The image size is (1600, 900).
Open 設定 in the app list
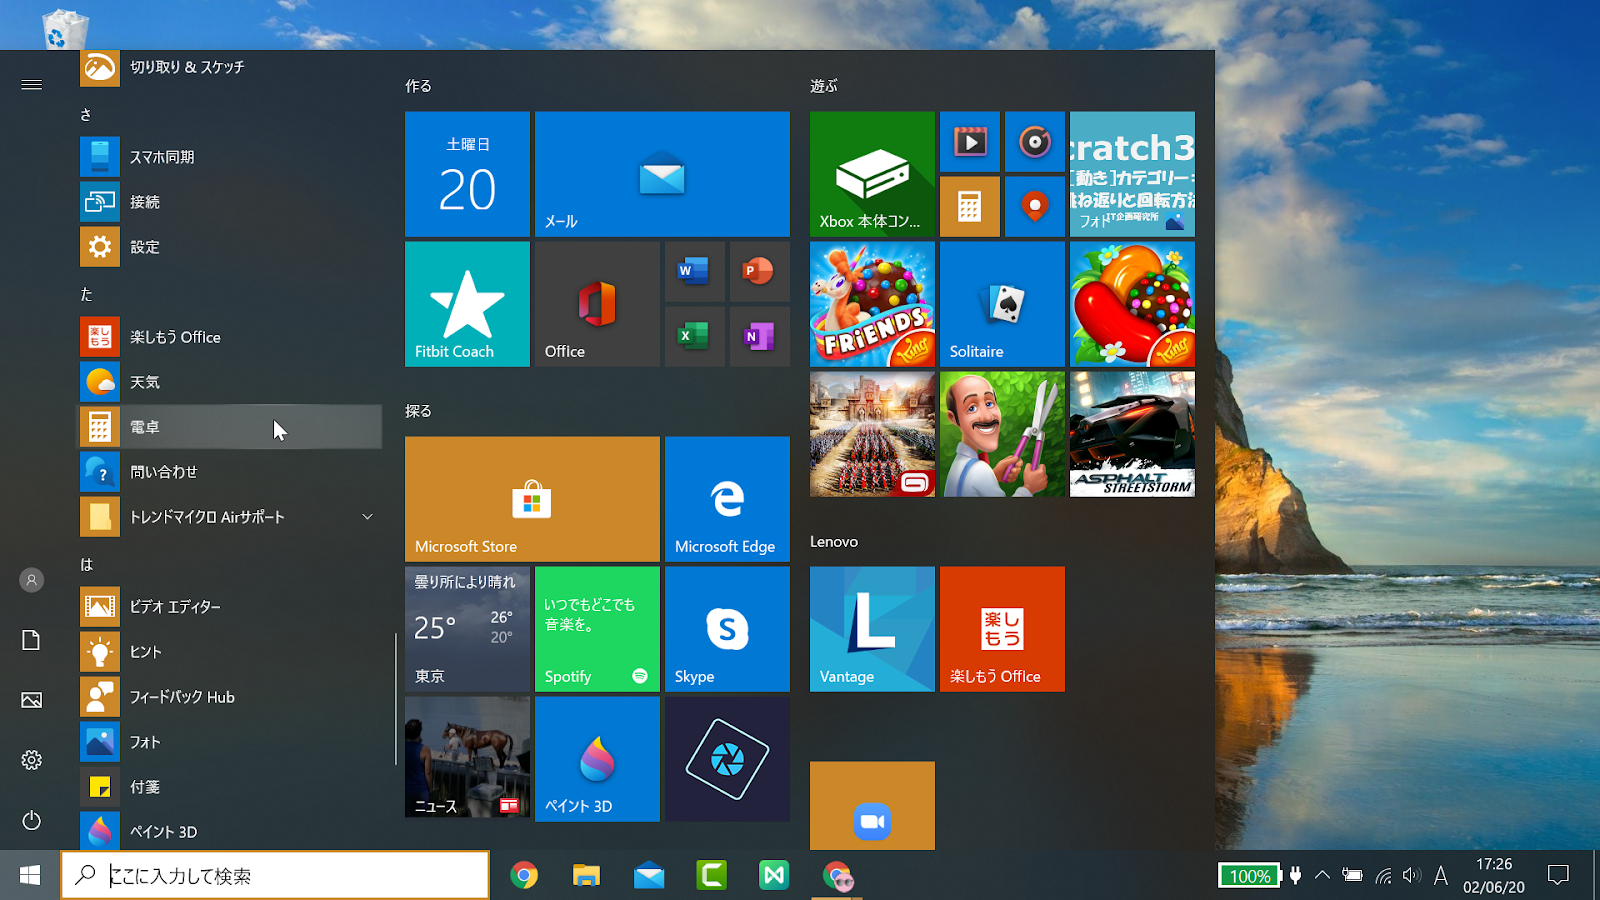point(230,247)
